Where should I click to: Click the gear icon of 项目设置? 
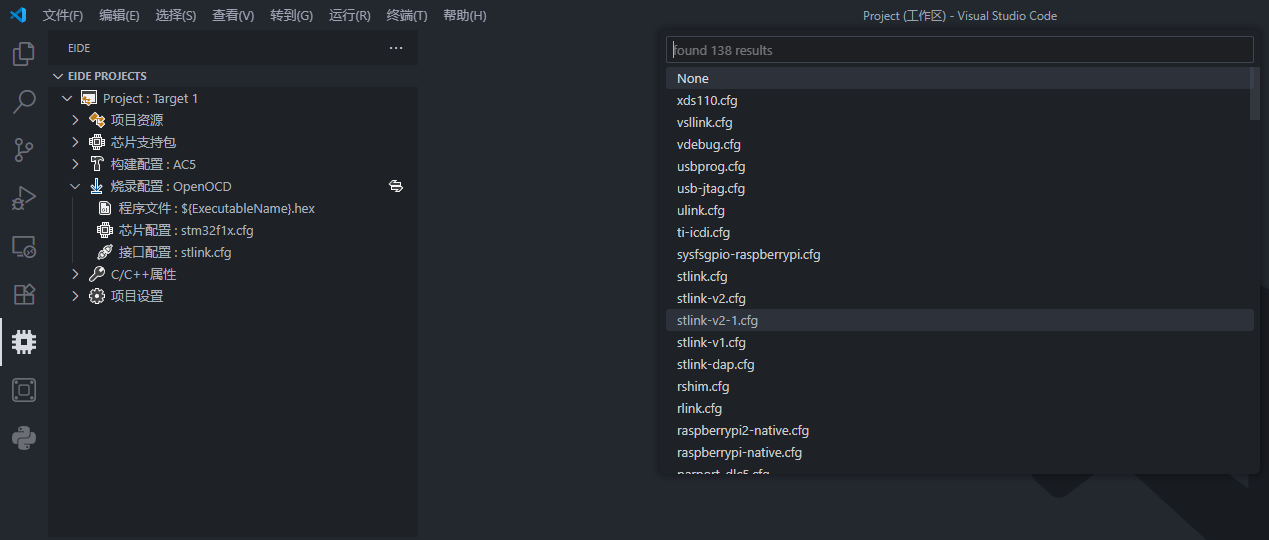(97, 296)
